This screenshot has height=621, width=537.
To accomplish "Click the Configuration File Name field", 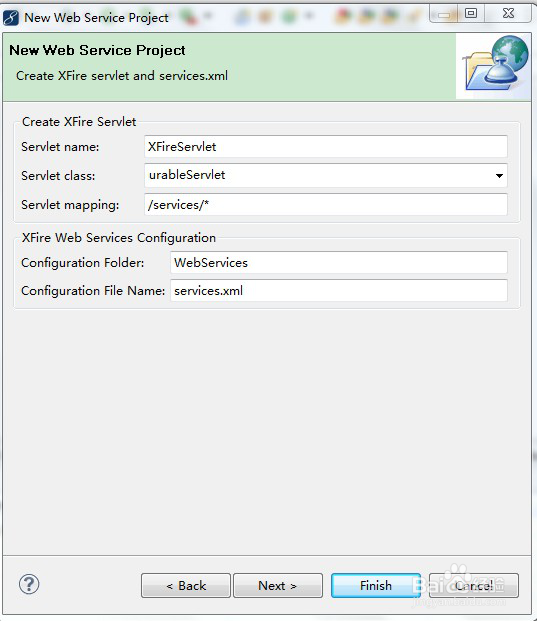I will [x=339, y=290].
